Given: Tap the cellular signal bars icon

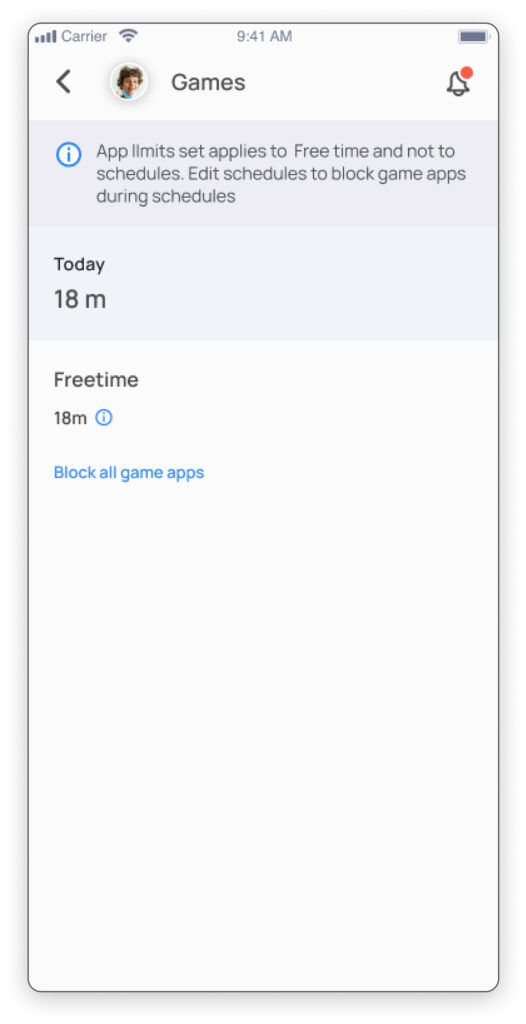Looking at the screenshot, I should coord(46,37).
